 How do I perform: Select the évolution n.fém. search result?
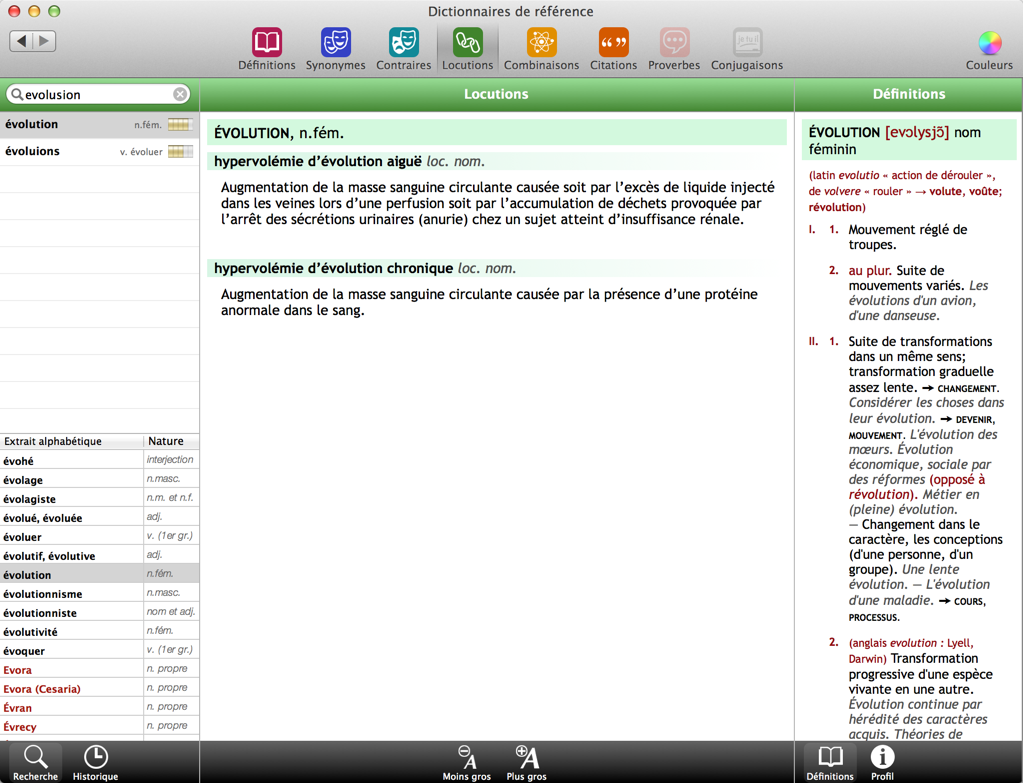coord(99,124)
